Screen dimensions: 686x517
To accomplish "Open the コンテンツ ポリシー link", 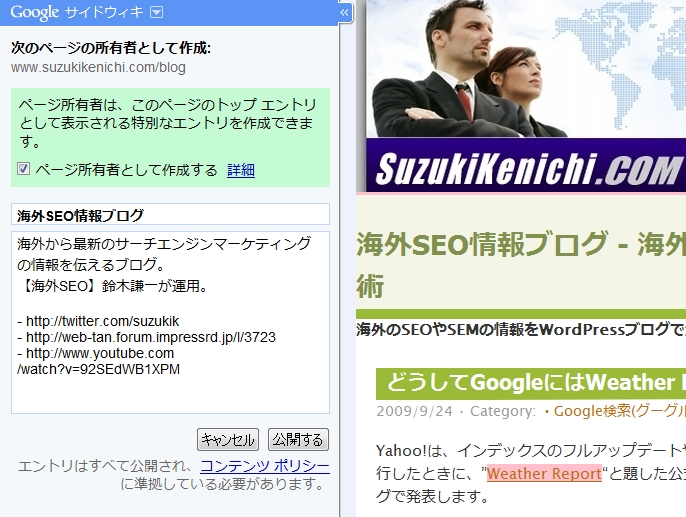I will pos(265,466).
